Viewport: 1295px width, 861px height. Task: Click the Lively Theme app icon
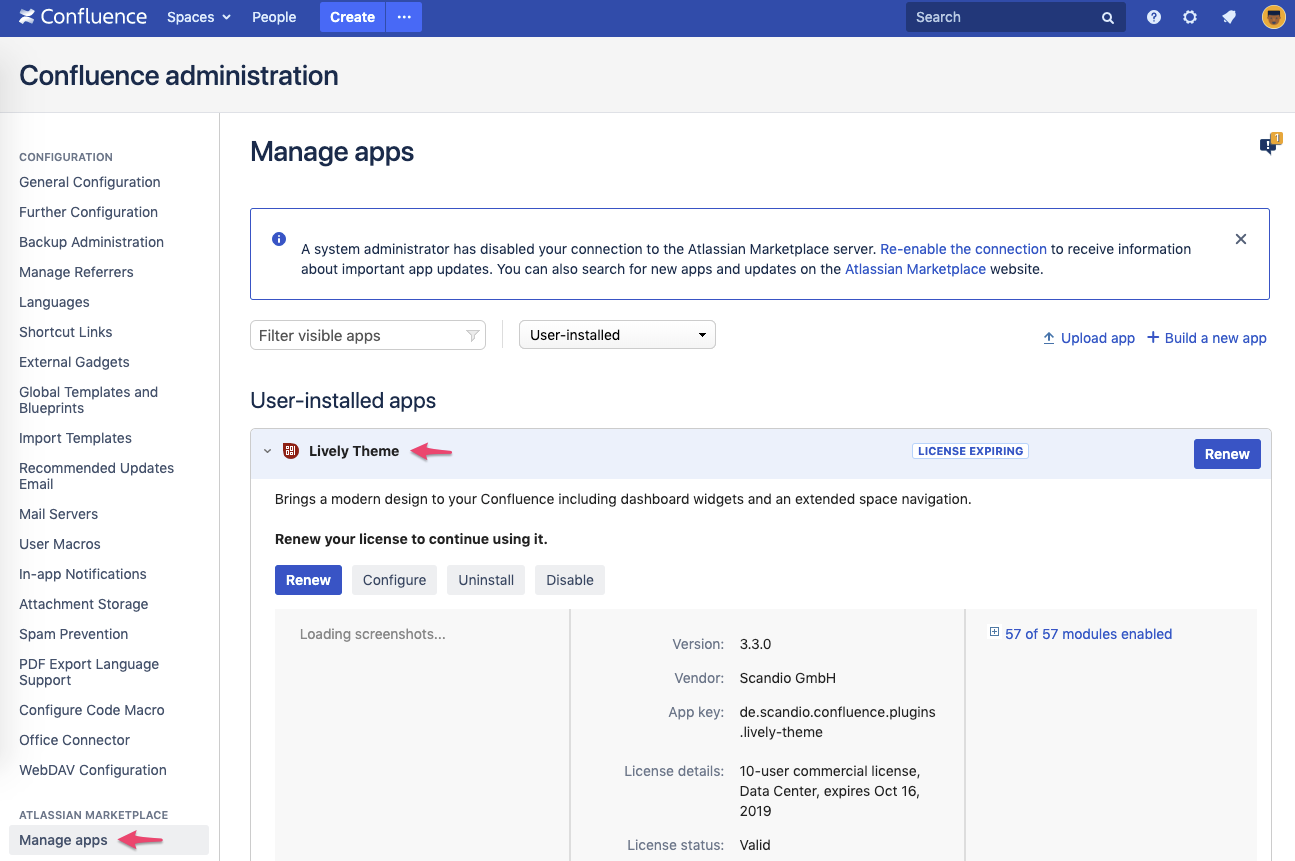point(291,451)
